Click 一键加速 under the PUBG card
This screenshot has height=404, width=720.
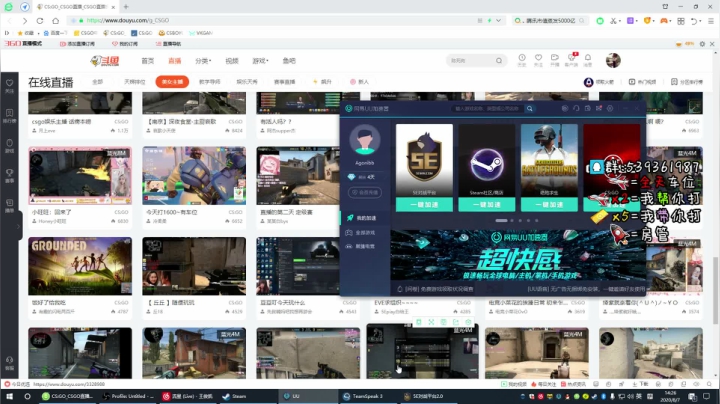(x=549, y=204)
